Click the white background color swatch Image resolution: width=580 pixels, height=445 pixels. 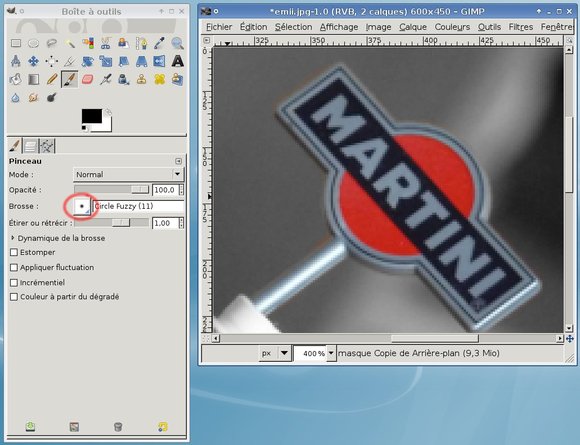point(106,127)
